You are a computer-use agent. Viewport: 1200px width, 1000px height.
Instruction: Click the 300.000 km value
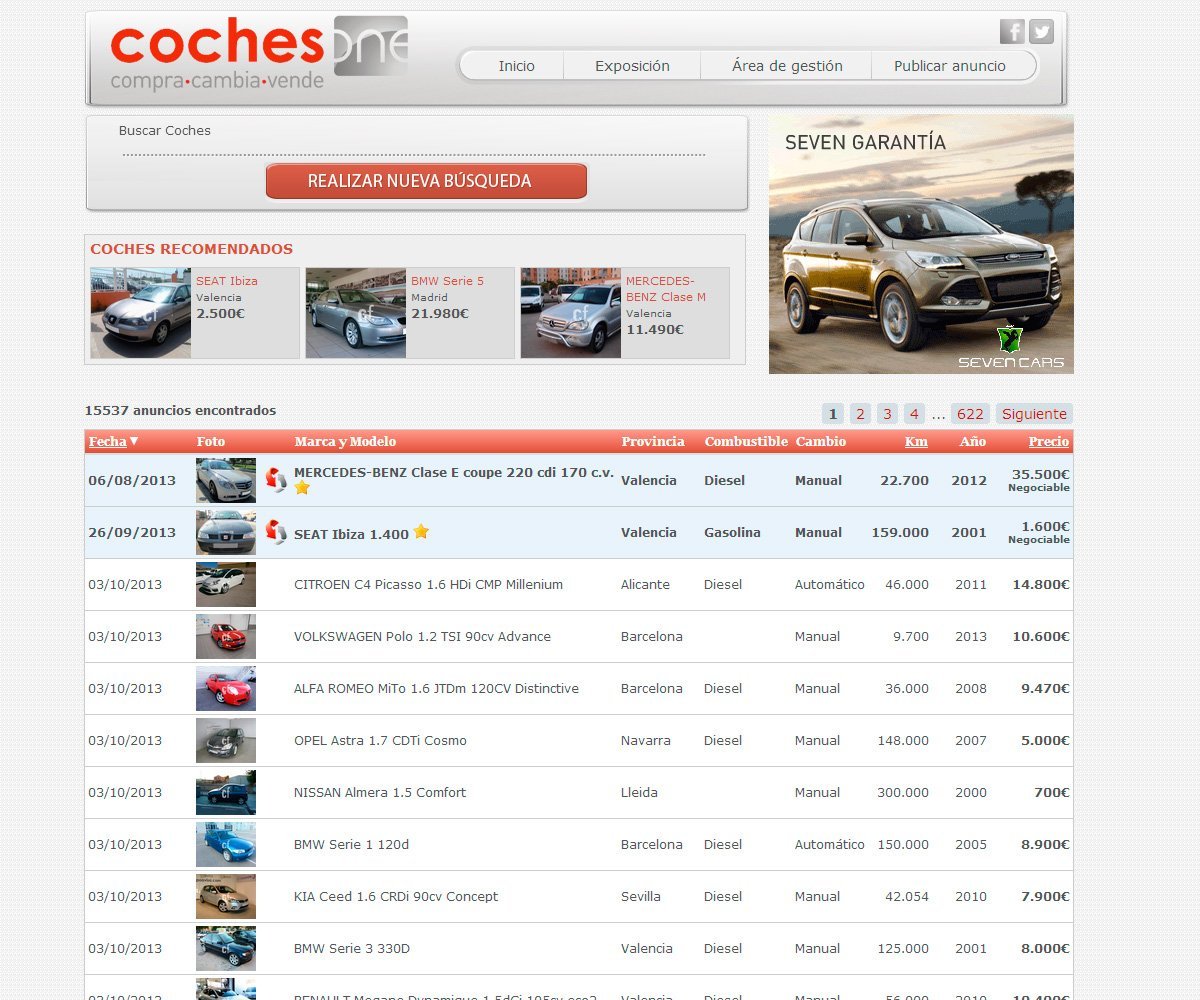click(x=903, y=792)
